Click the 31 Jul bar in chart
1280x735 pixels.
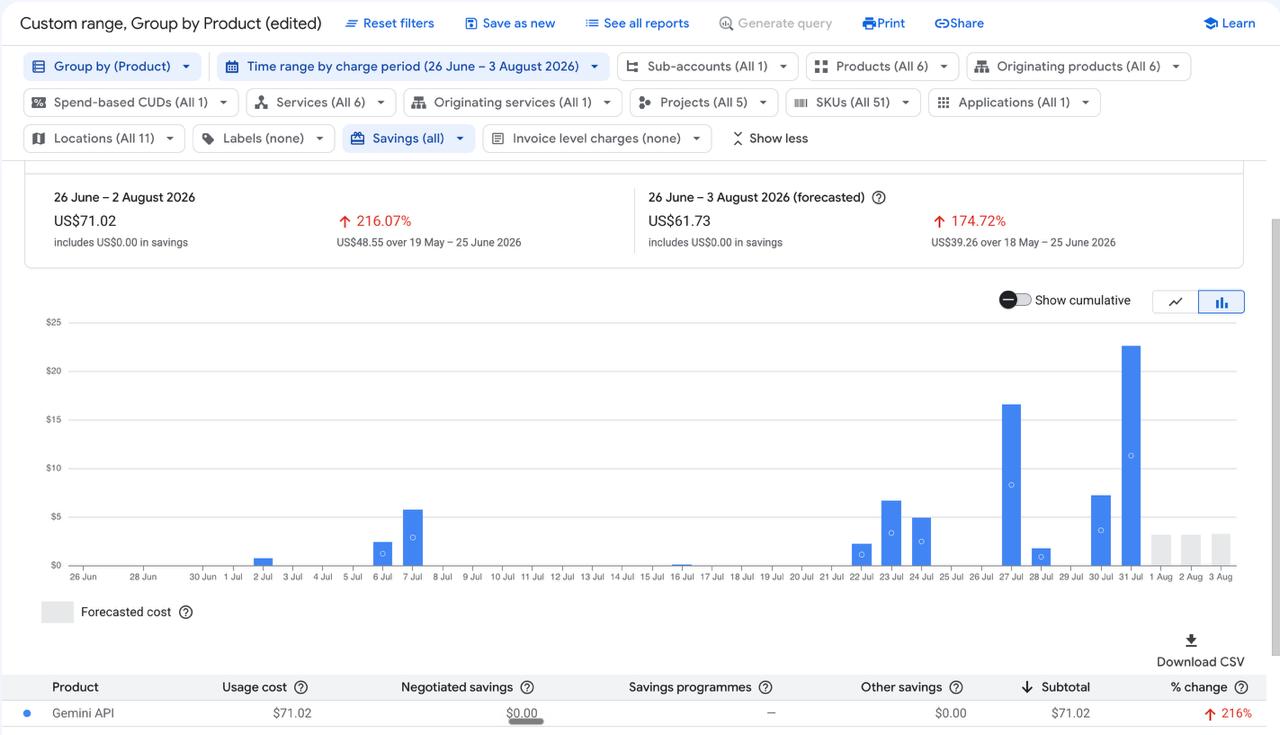coord(1131,455)
